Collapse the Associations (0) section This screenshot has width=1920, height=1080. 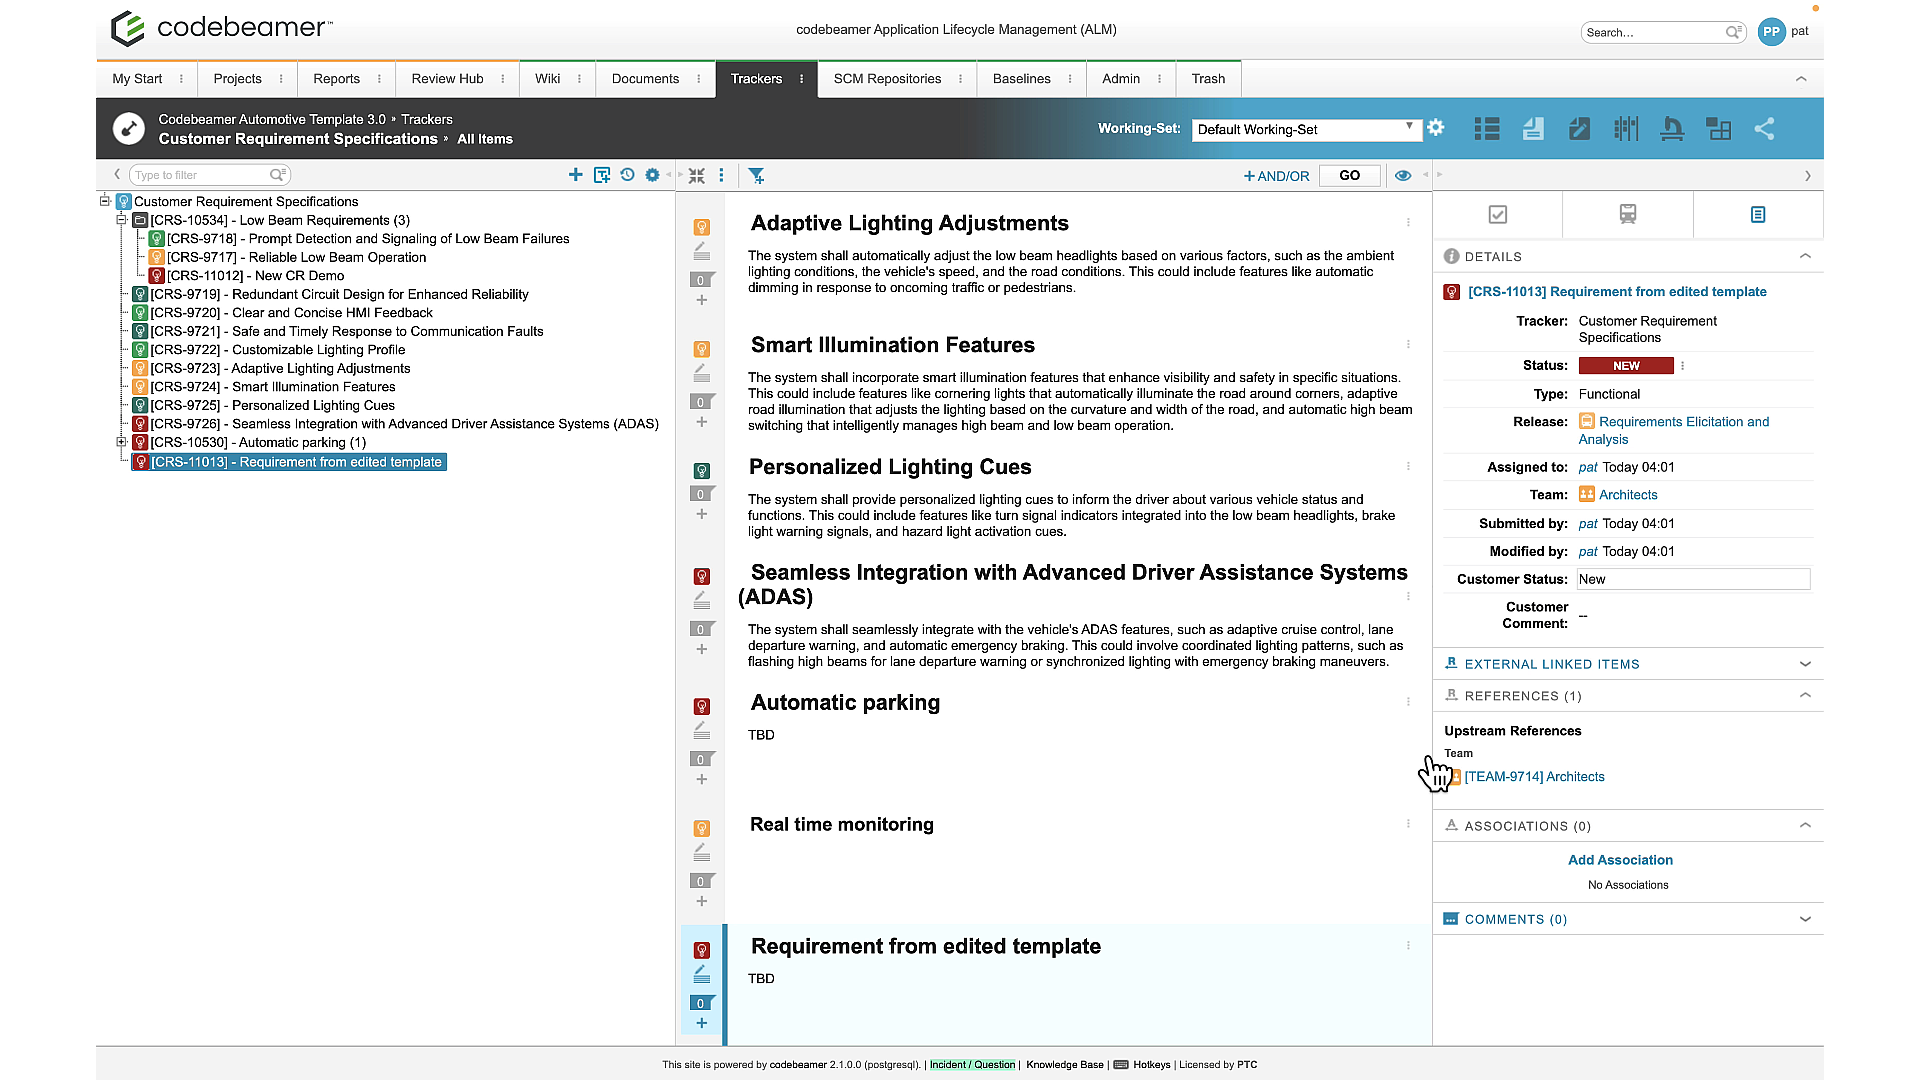click(x=1805, y=825)
